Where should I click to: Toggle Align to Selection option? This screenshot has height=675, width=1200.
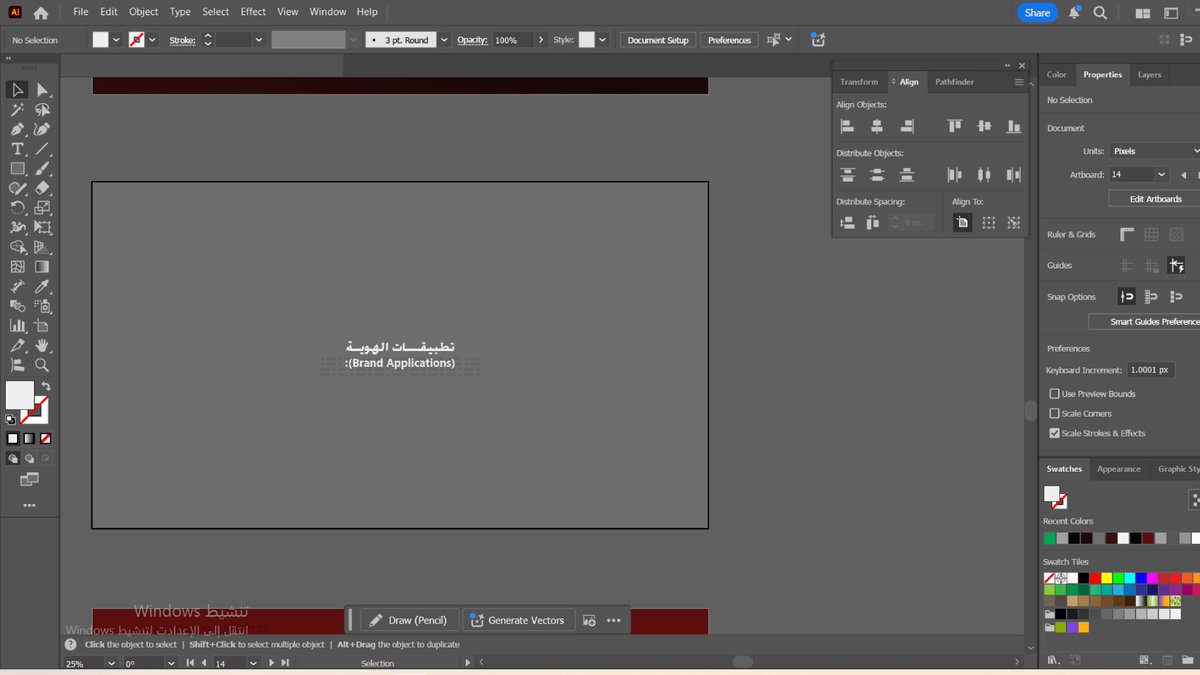[989, 223]
